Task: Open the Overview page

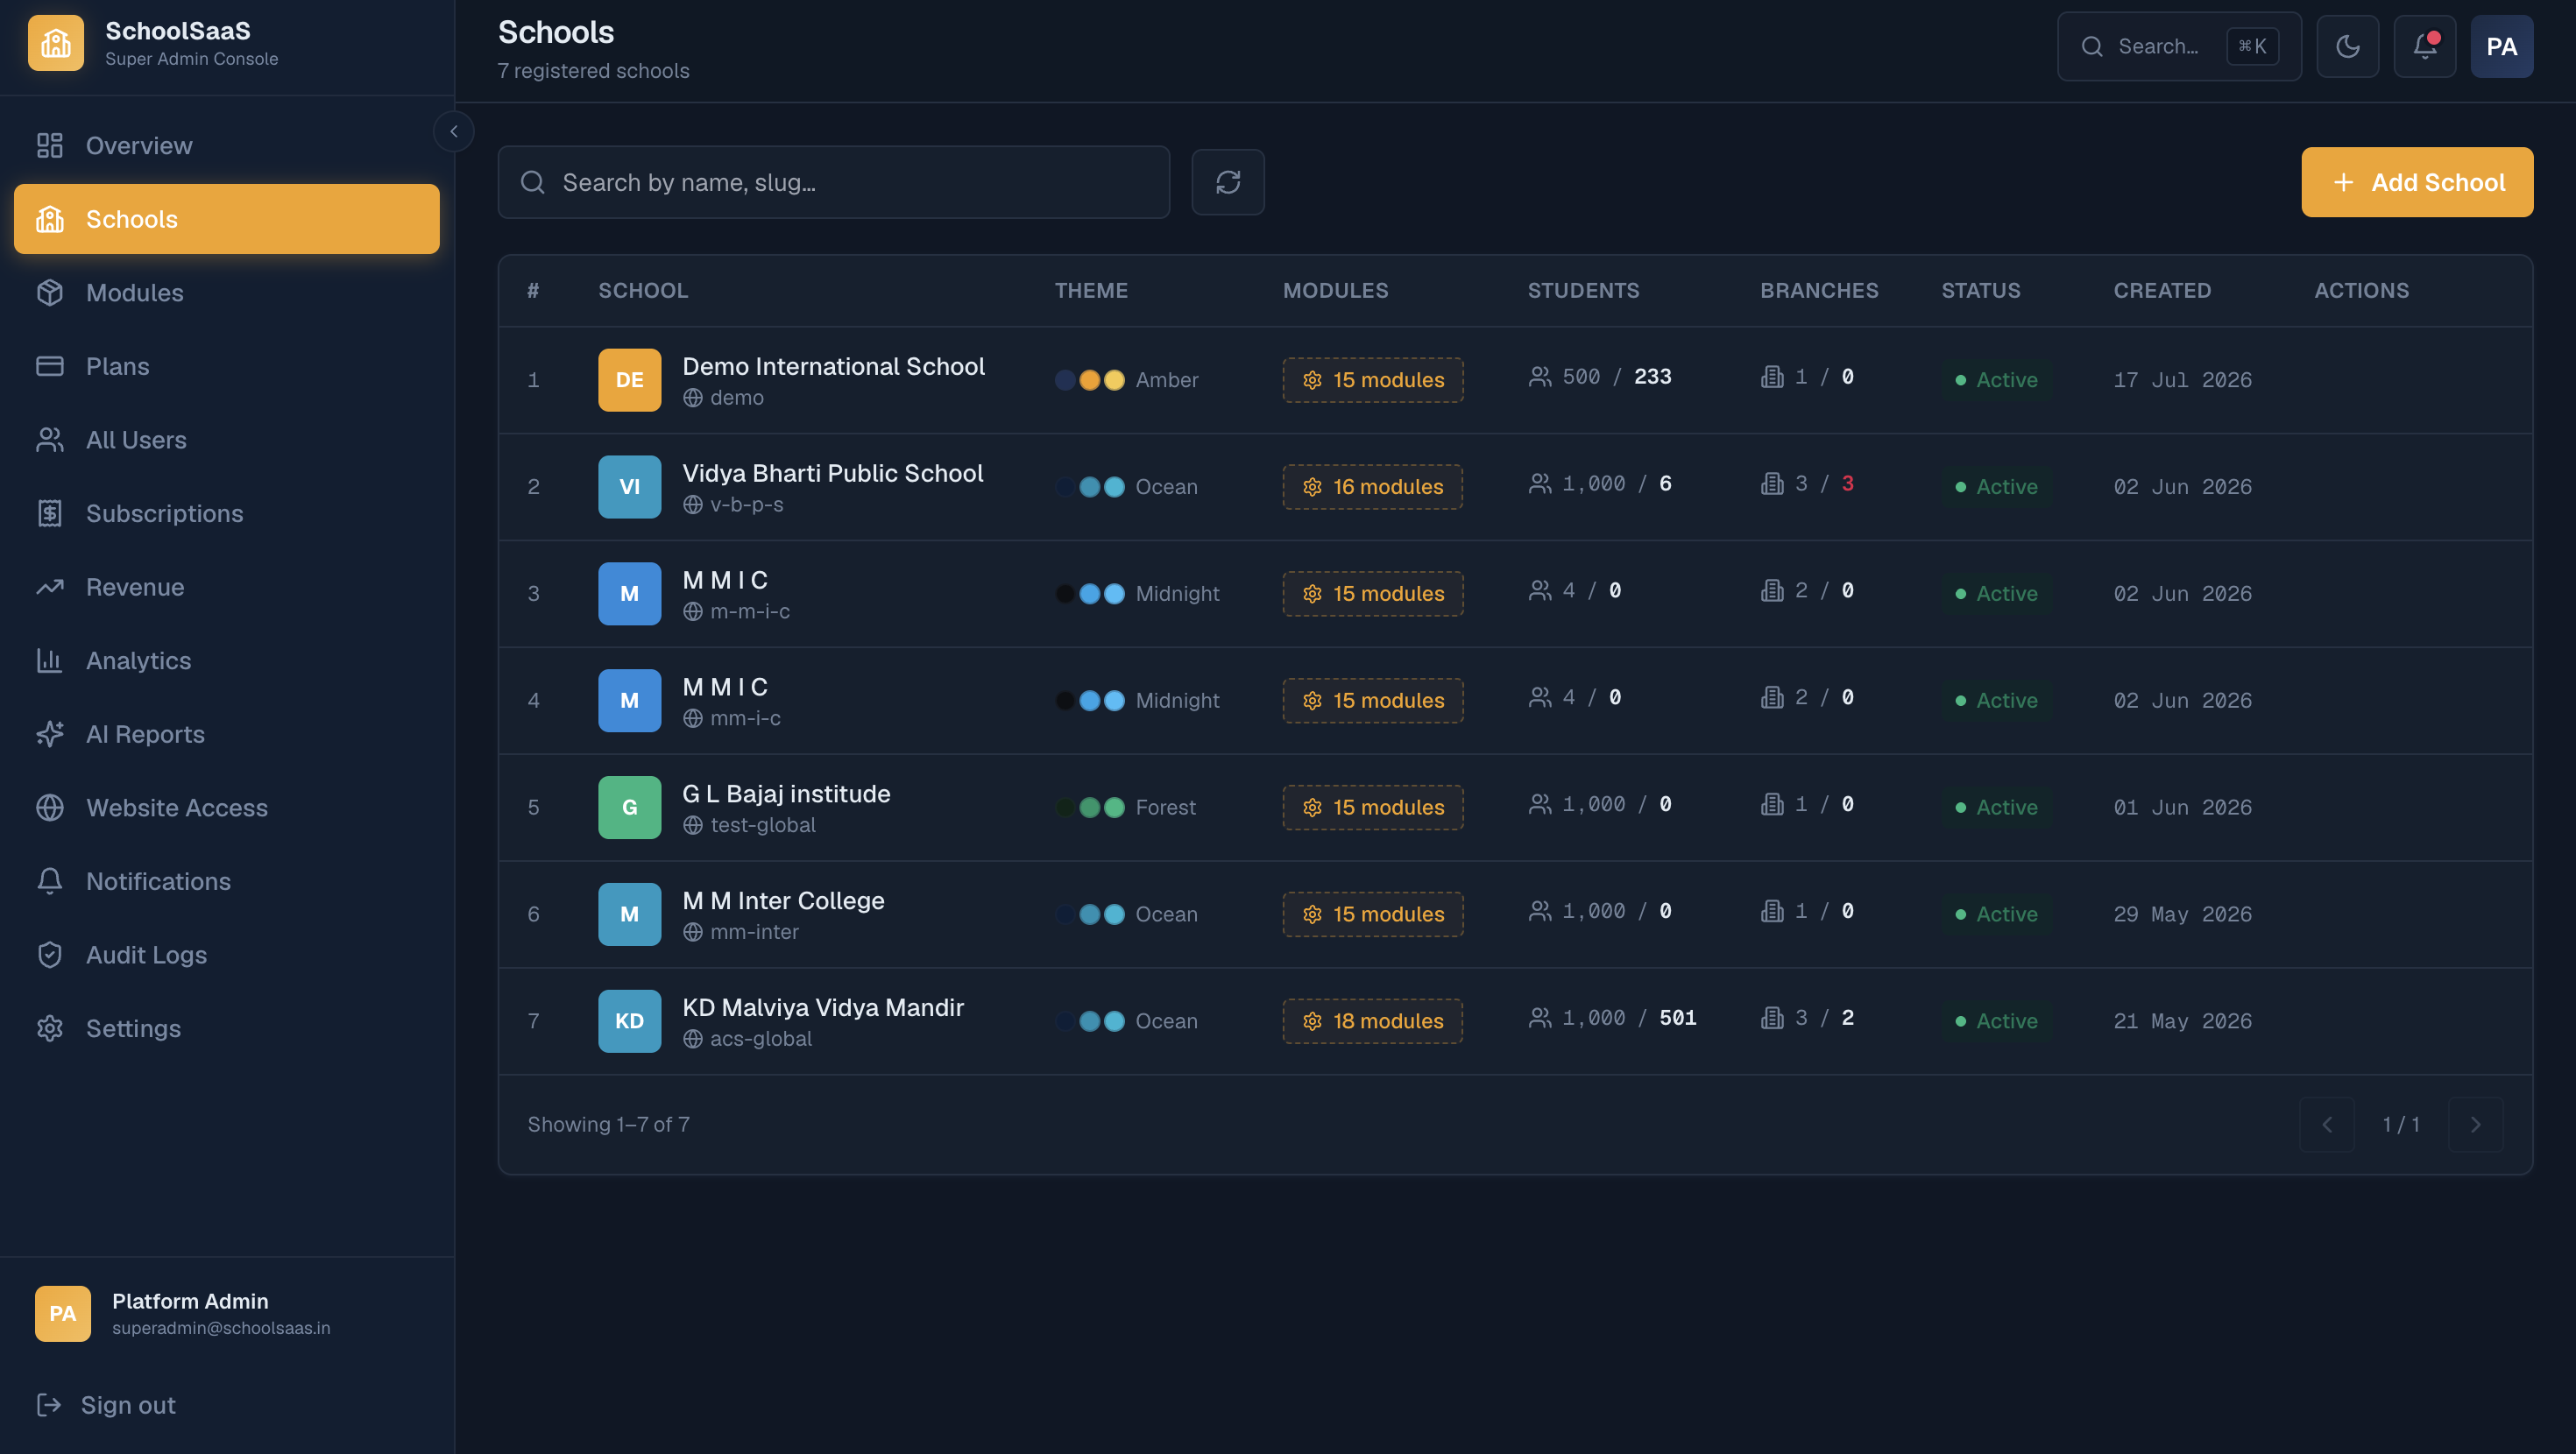Action: click(226, 146)
